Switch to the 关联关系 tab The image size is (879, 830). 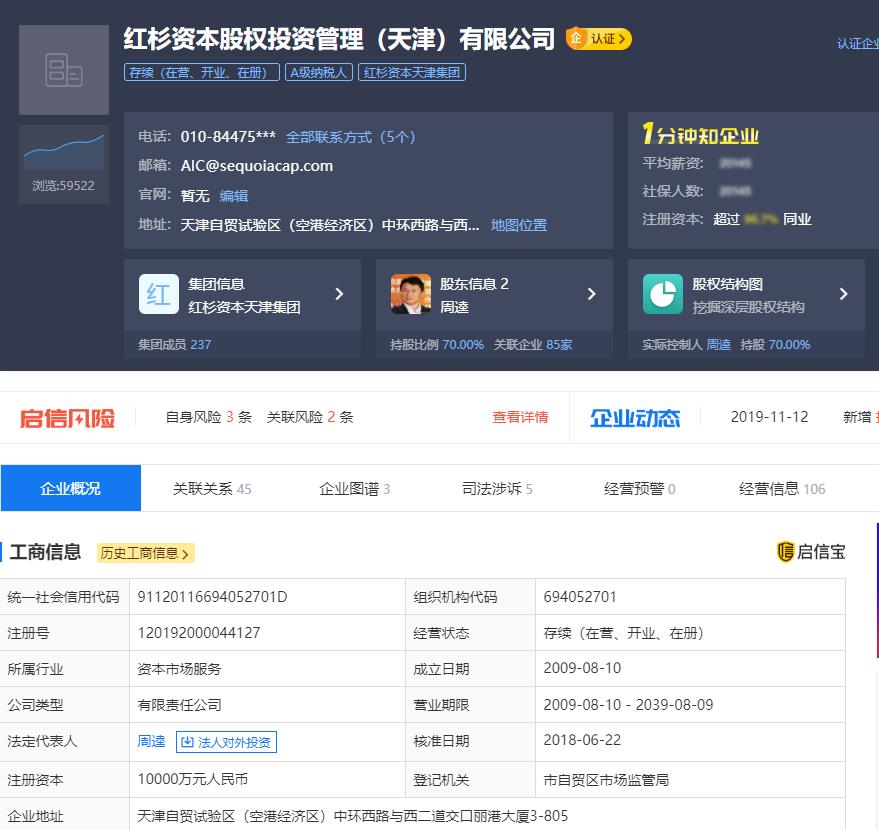coord(212,489)
